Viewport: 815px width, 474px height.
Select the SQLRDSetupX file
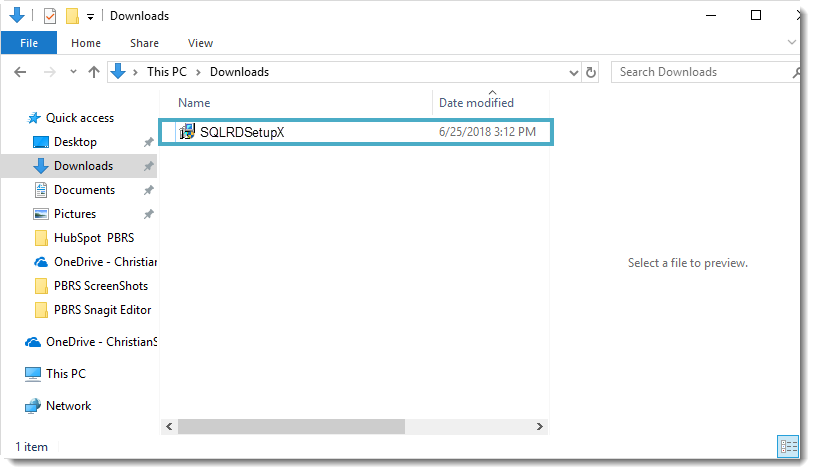[356, 132]
